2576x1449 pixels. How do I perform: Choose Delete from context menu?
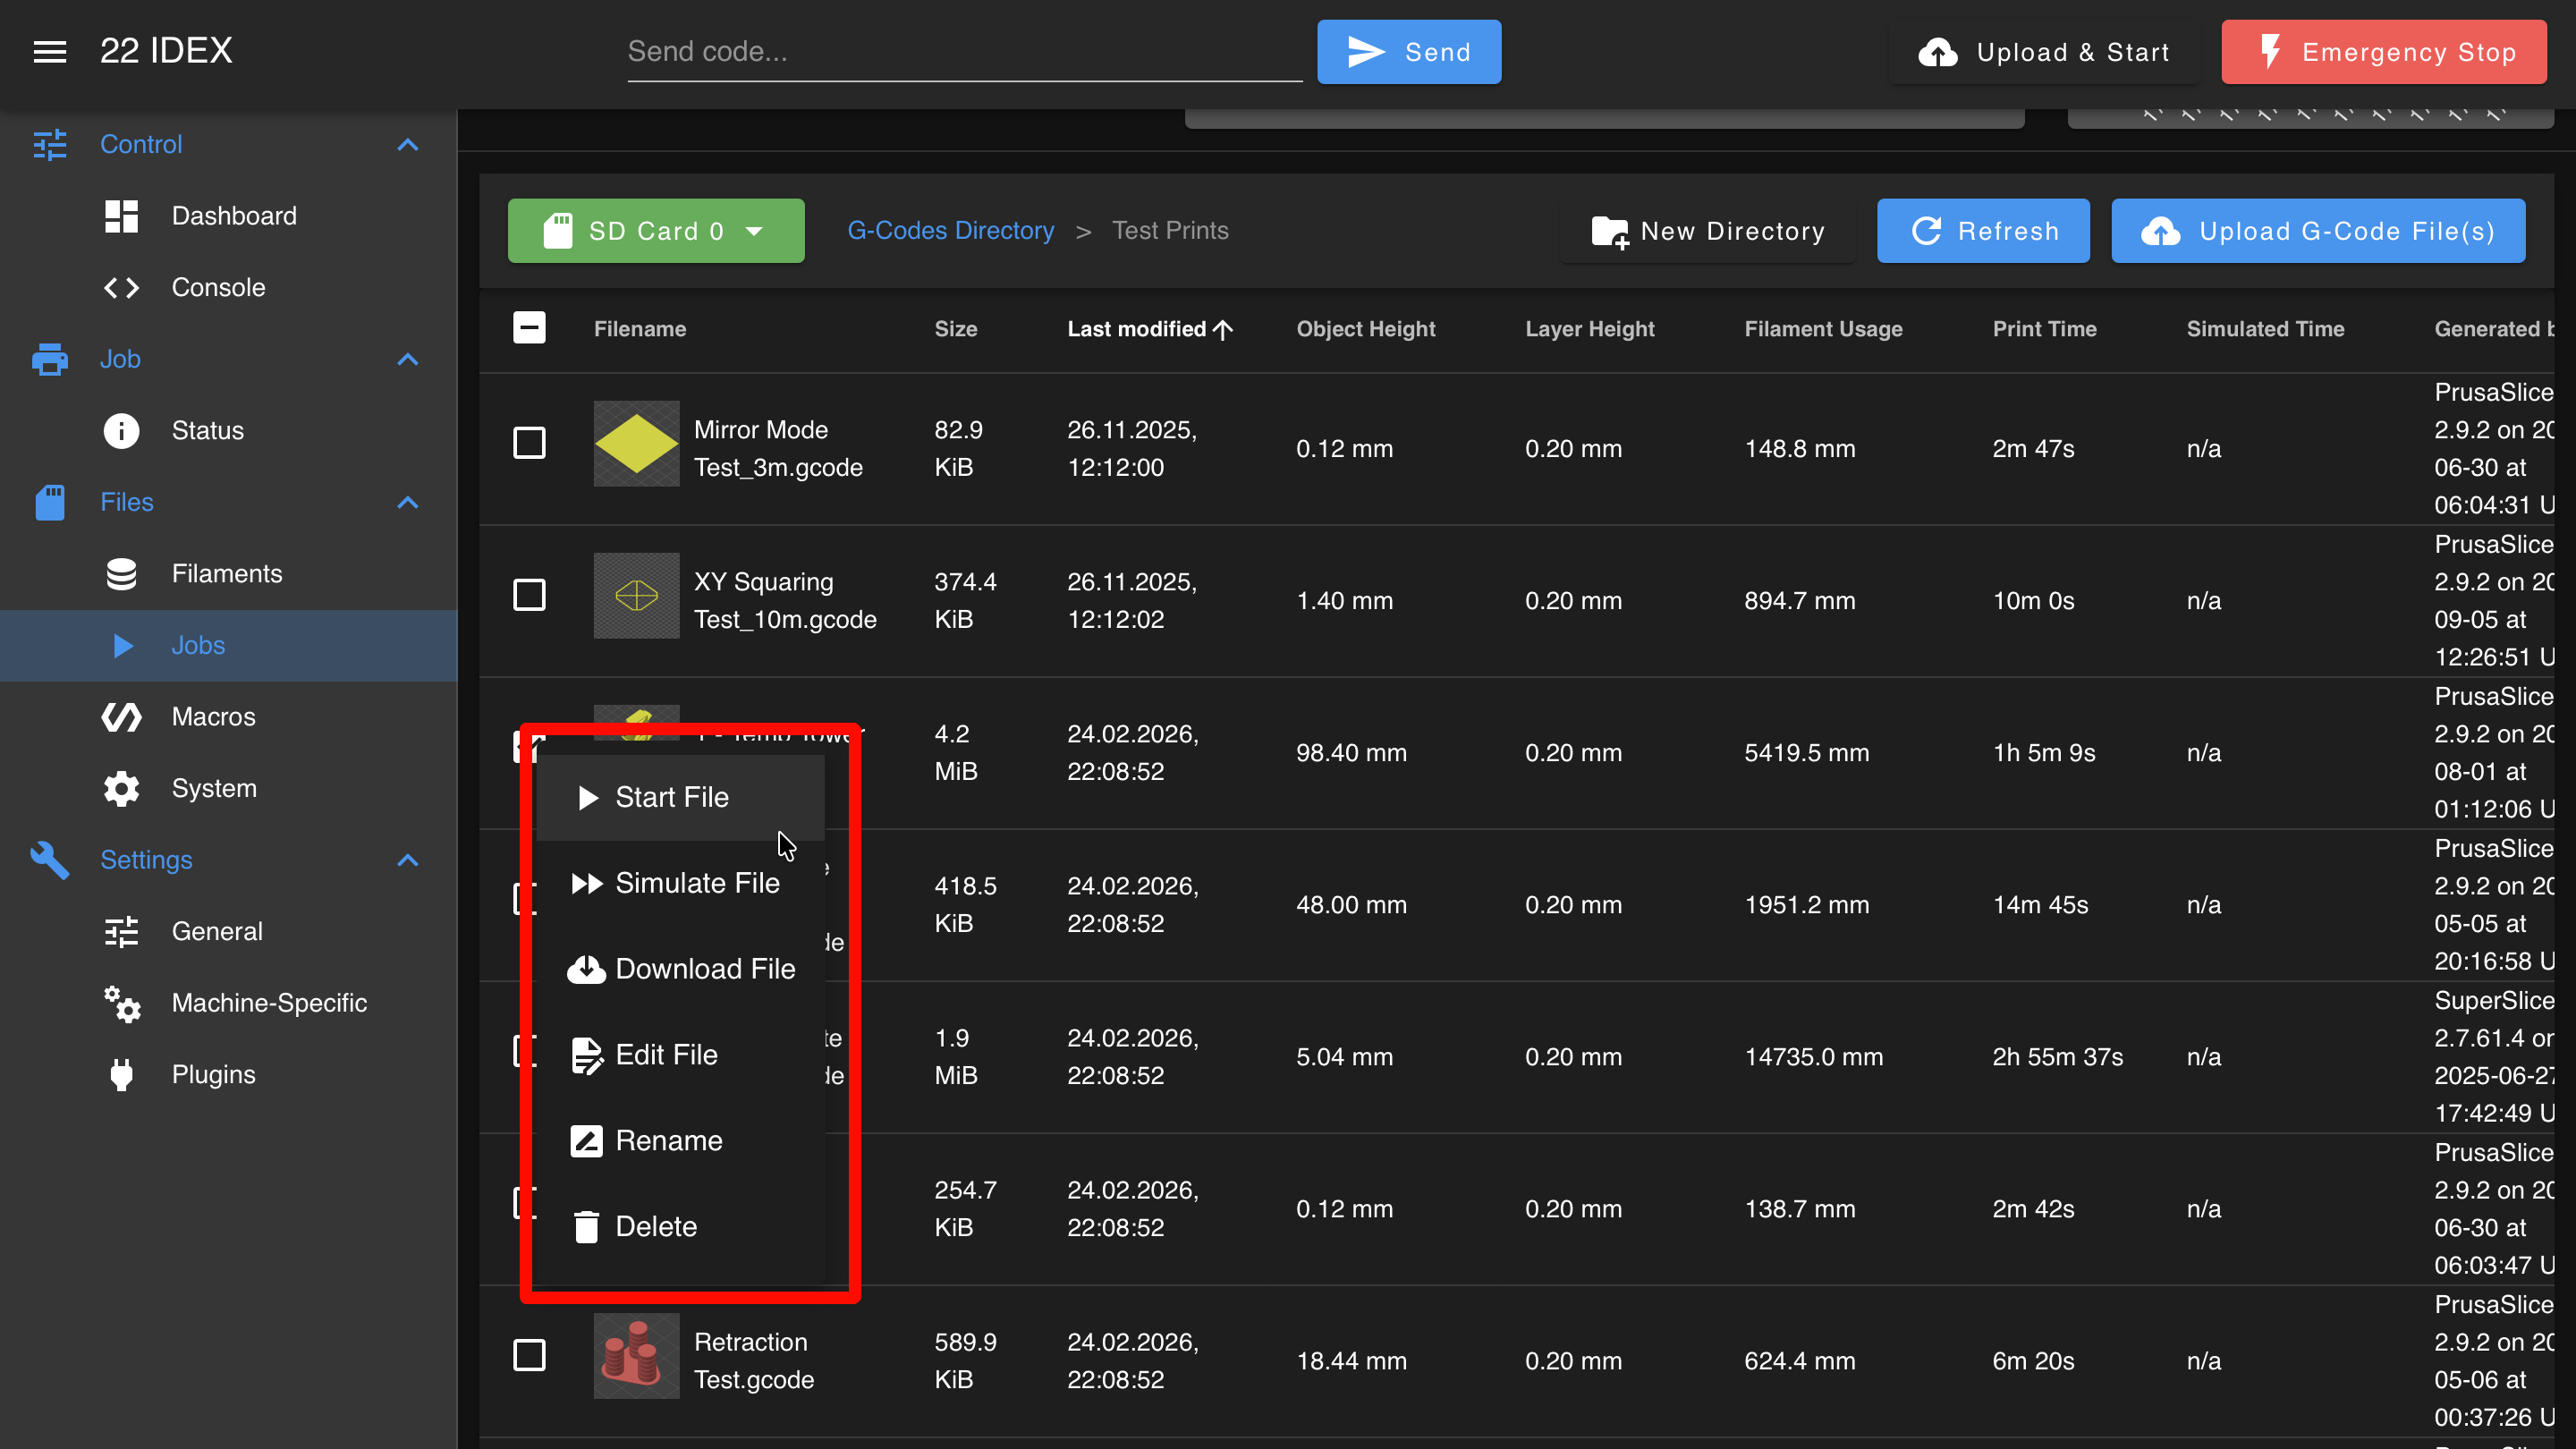(x=681, y=1227)
